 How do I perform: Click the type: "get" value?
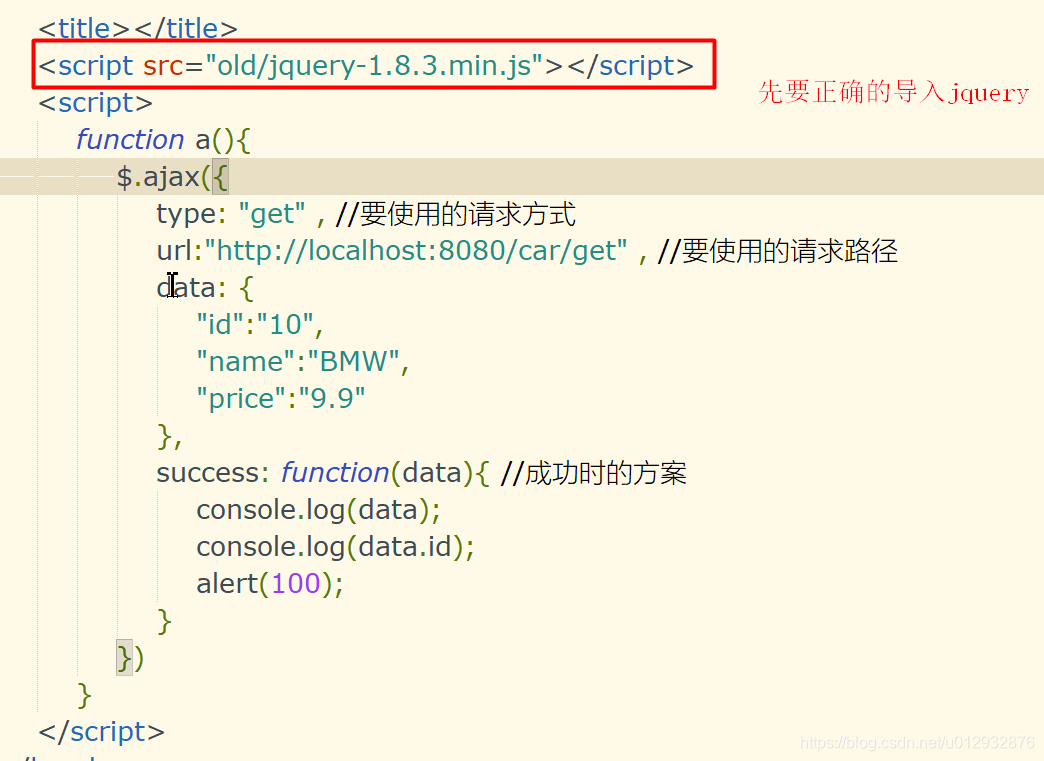[x=272, y=214]
